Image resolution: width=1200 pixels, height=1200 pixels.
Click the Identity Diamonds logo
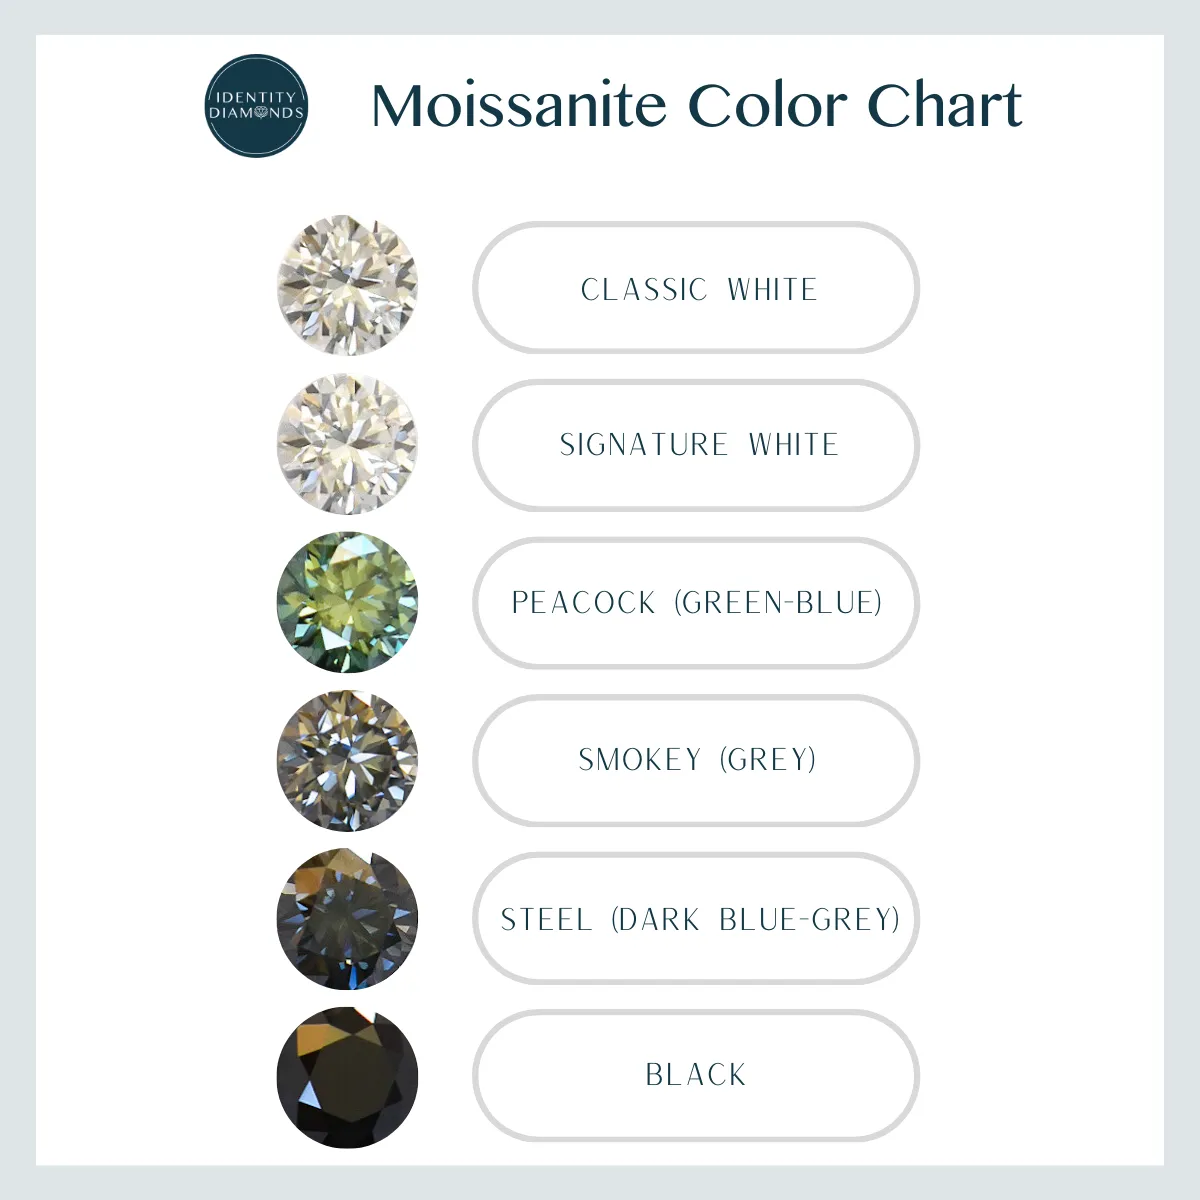[x=256, y=106]
